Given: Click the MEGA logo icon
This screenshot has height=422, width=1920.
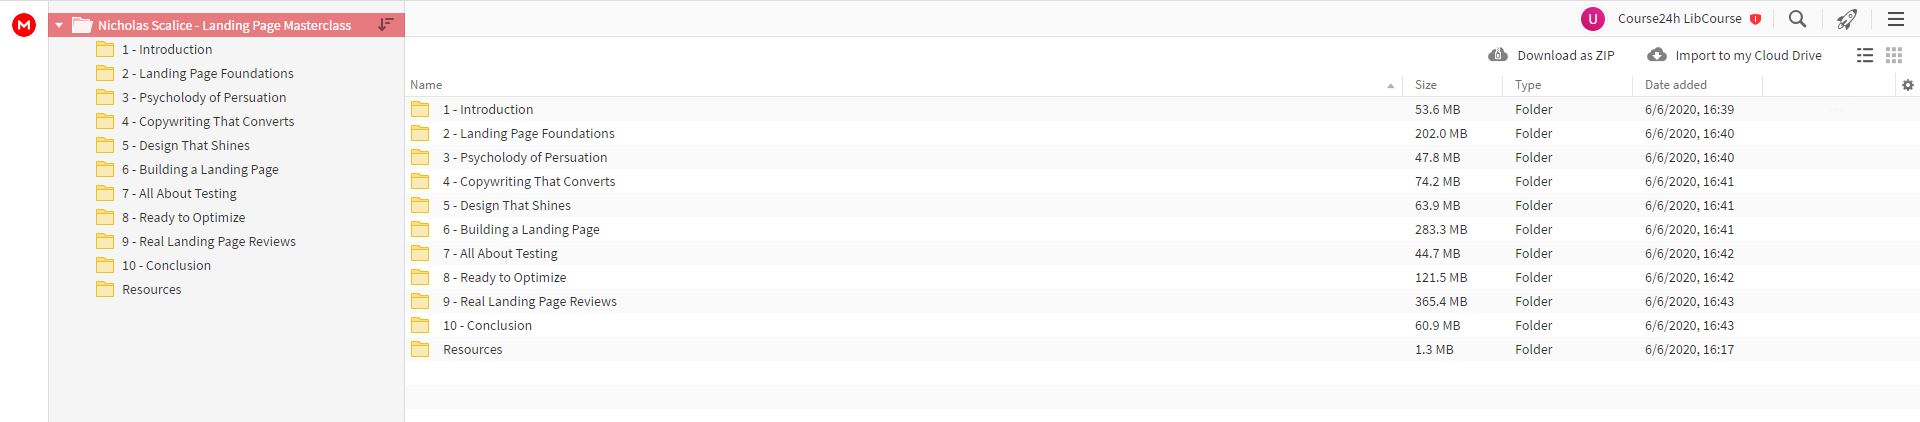Looking at the screenshot, I should (x=24, y=26).
